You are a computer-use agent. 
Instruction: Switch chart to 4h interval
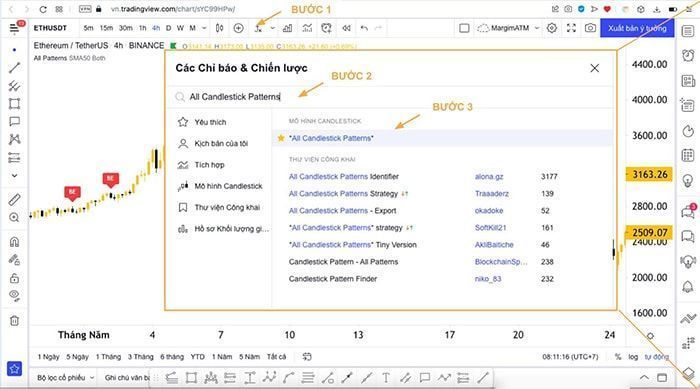coord(156,28)
